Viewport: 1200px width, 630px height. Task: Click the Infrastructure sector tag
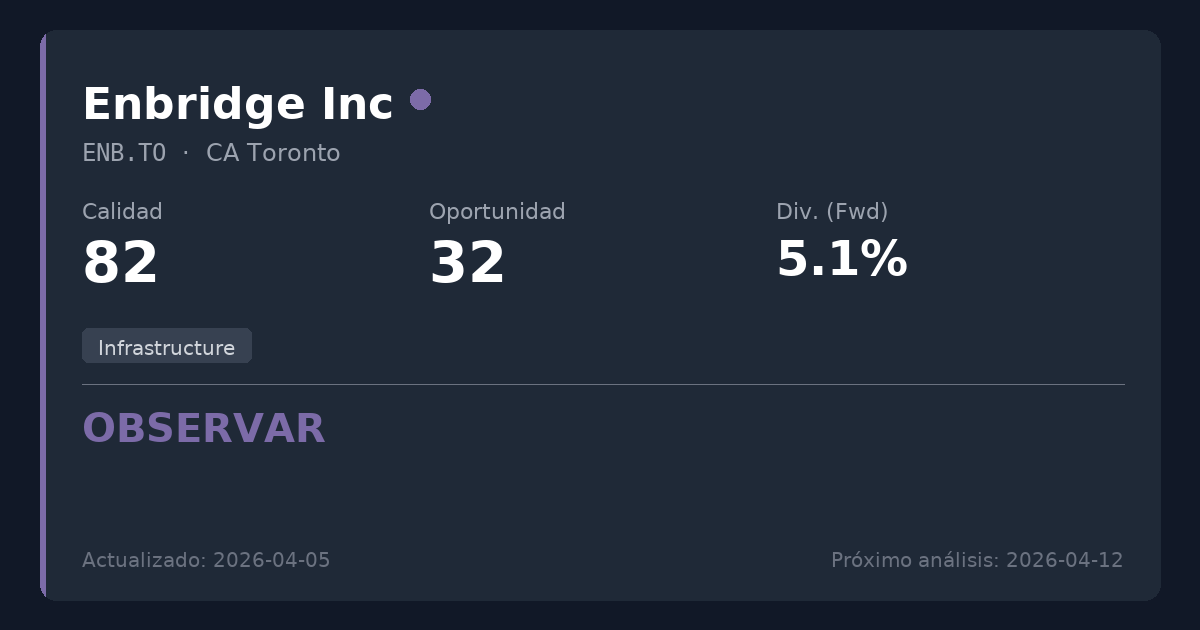[166, 347]
